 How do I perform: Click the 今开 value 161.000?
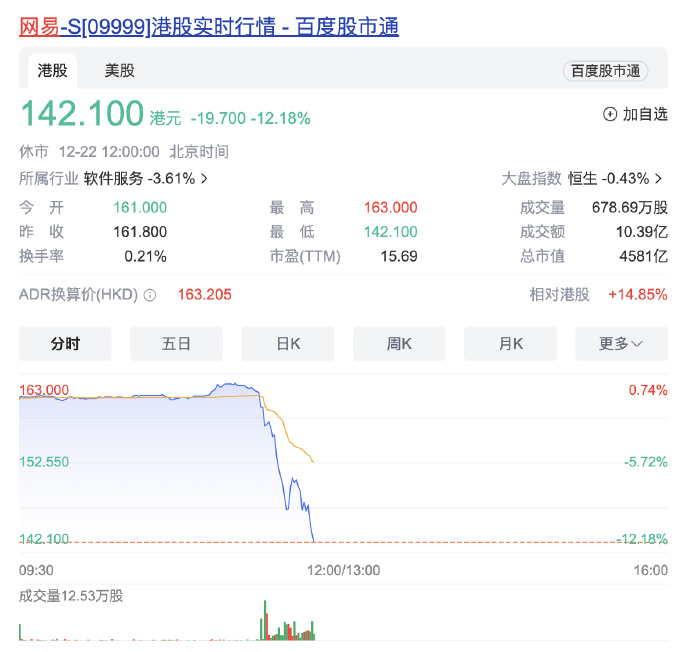pos(140,207)
